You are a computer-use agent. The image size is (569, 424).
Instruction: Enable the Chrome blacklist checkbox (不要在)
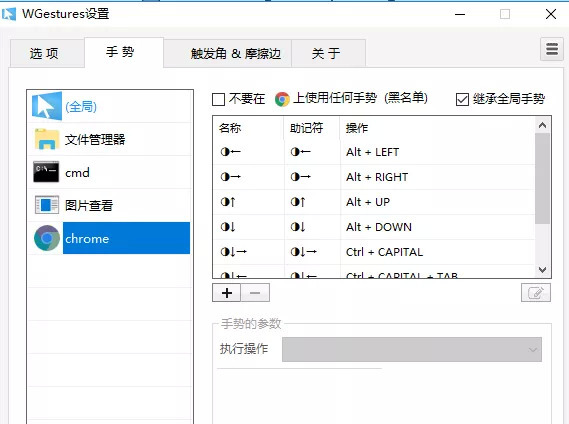point(218,99)
